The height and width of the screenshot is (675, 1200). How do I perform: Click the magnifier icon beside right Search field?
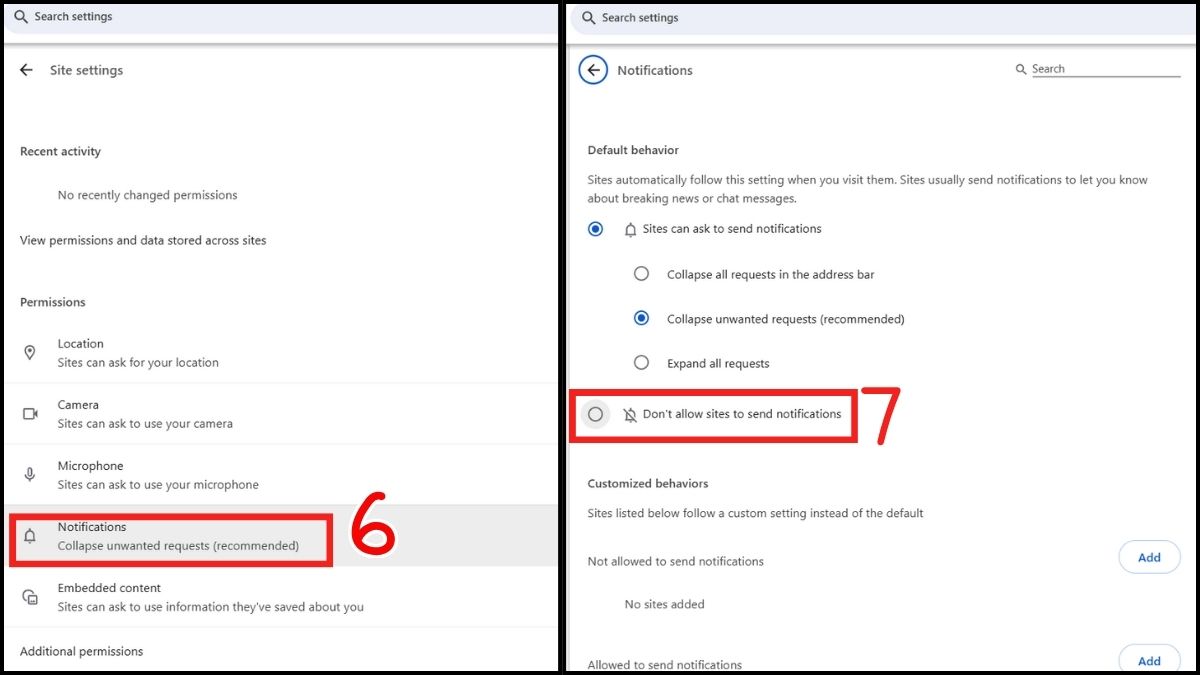click(x=1021, y=68)
